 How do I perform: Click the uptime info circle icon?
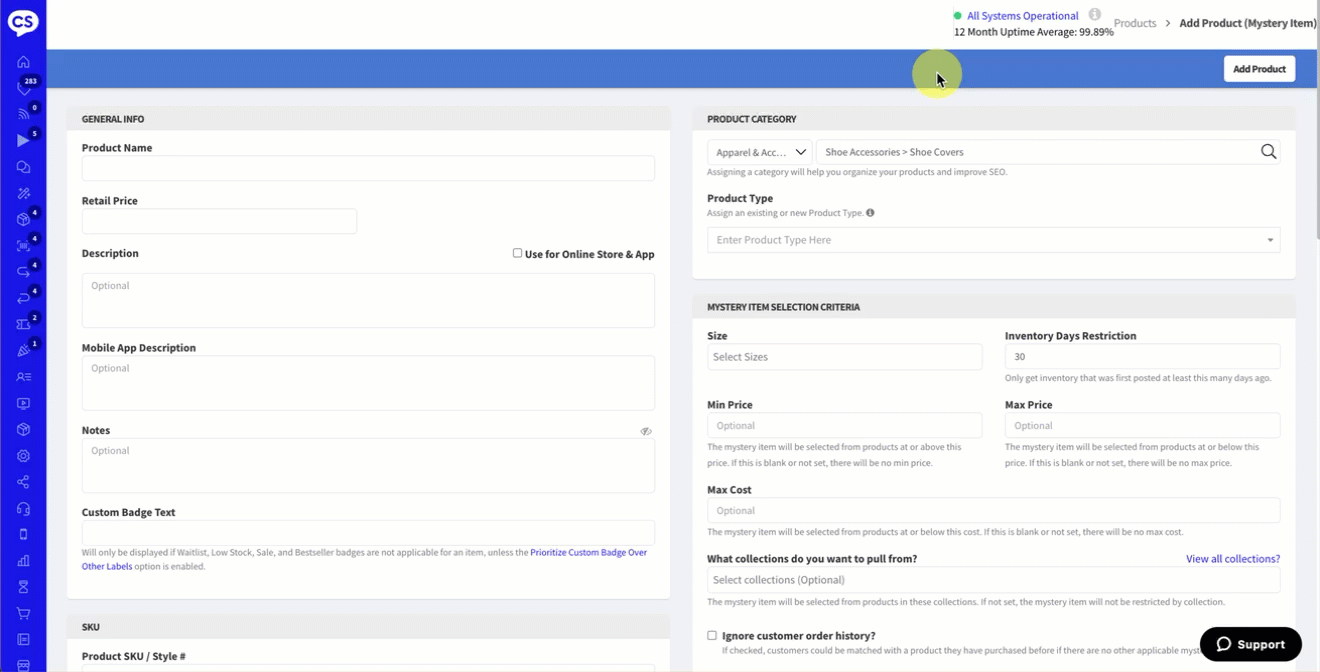pyautogui.click(x=1095, y=15)
